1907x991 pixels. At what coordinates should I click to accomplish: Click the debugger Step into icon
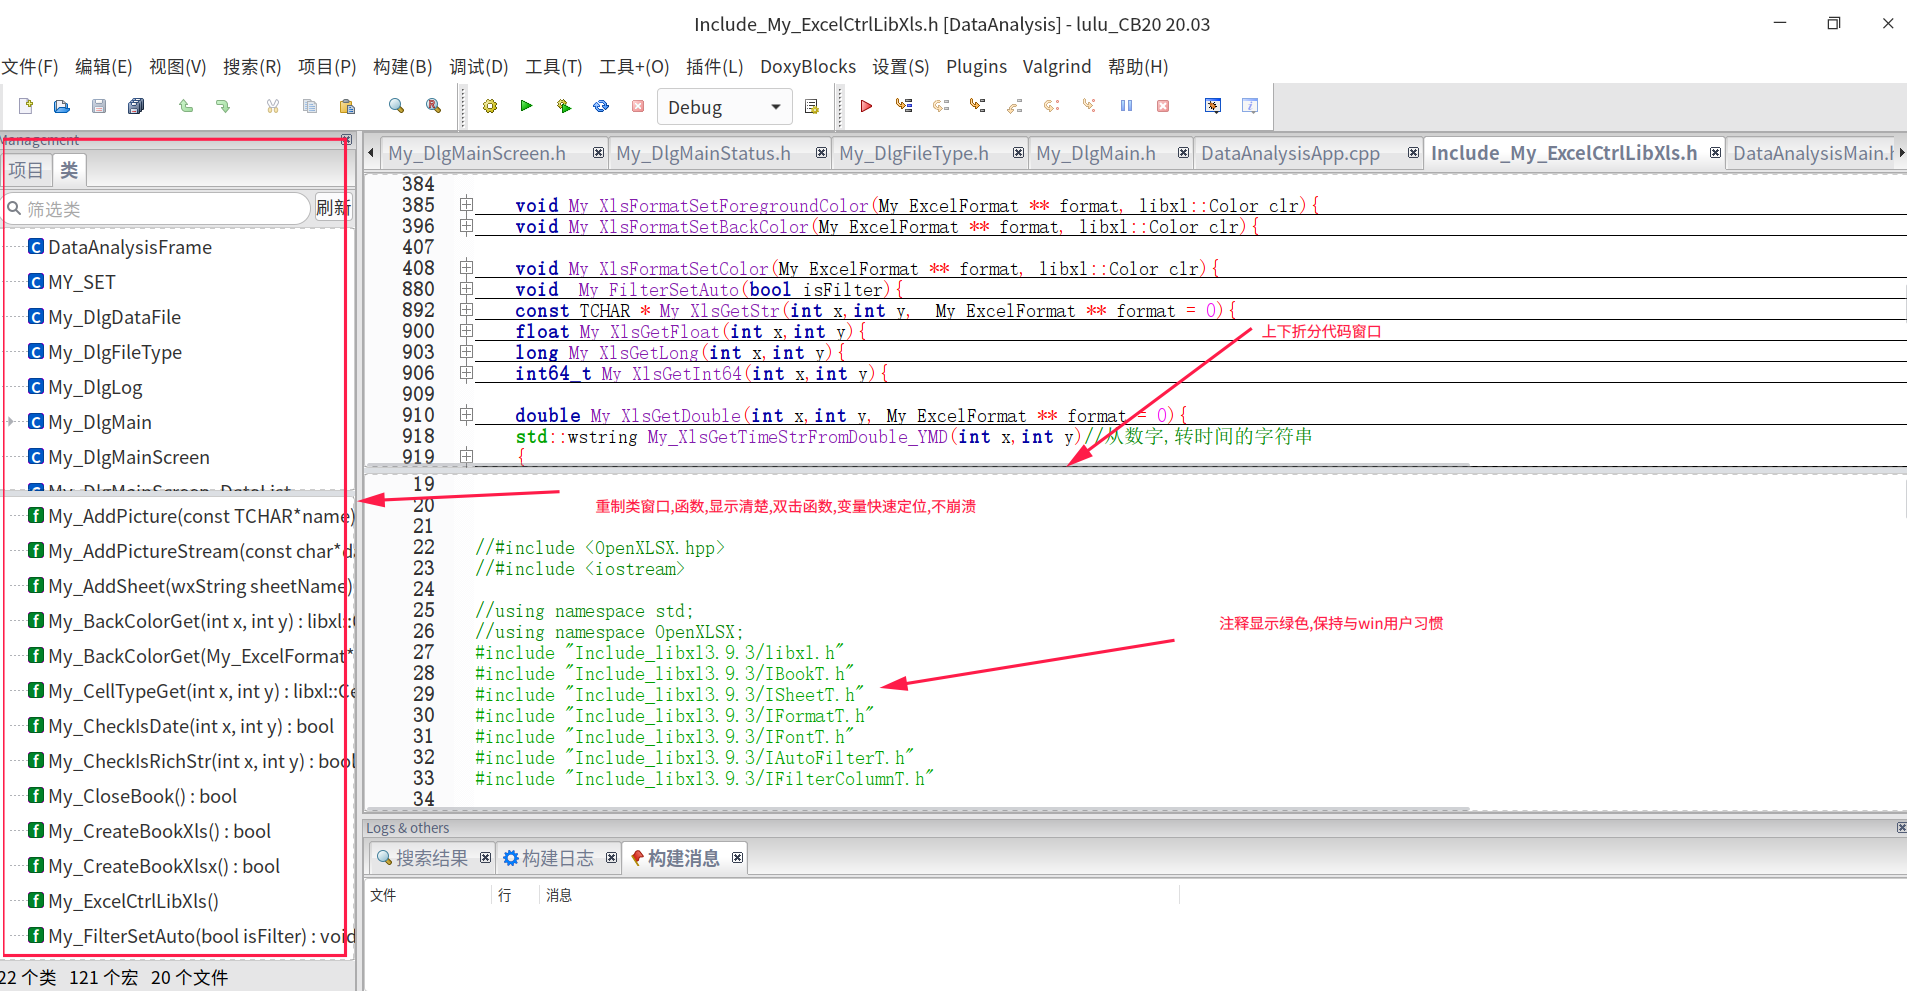978,106
